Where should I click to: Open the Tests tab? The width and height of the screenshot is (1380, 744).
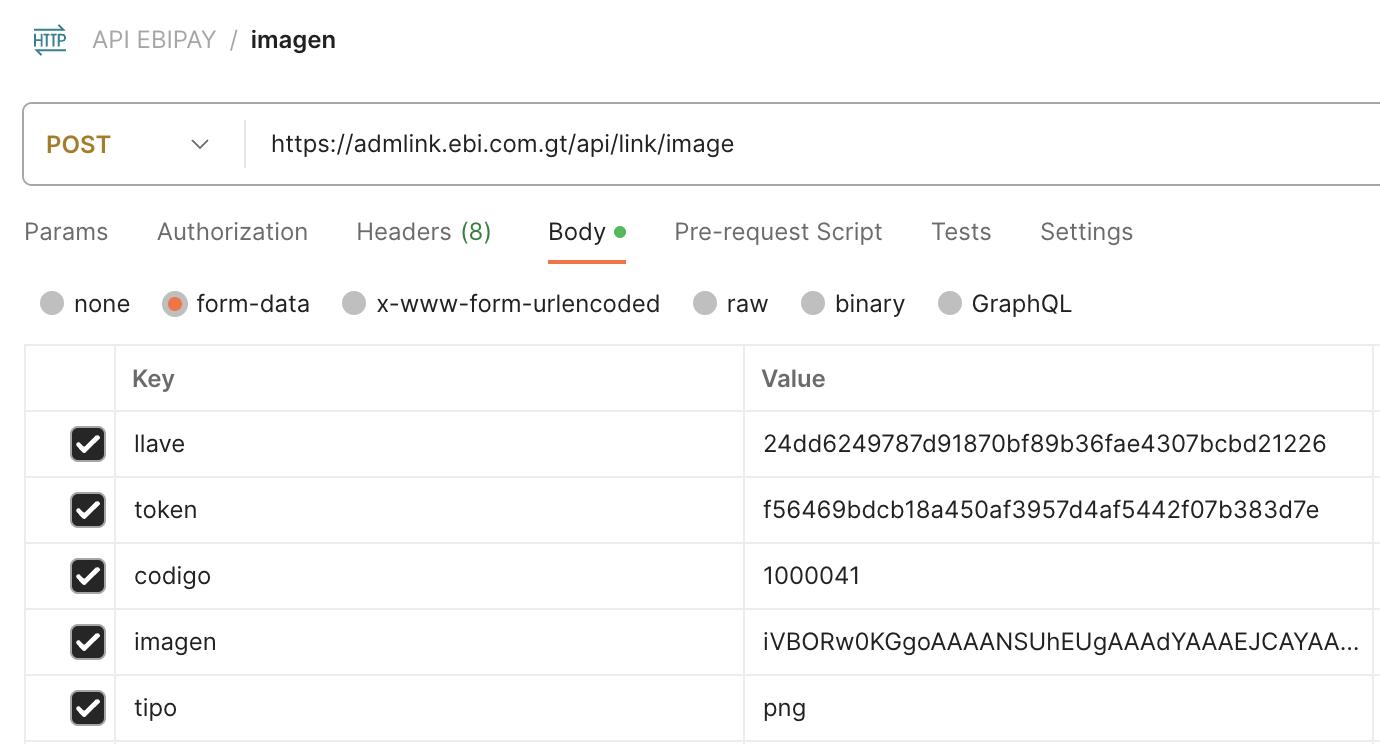[x=960, y=232]
